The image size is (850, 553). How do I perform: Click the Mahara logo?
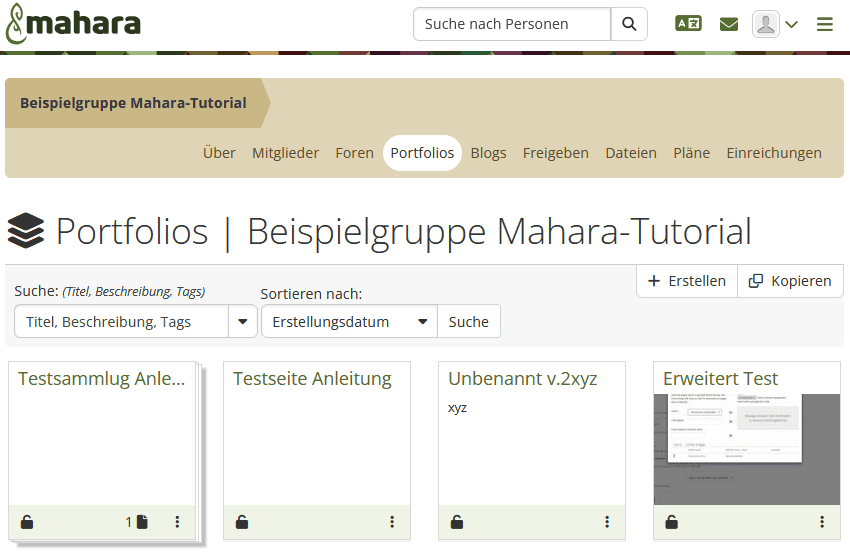tap(73, 24)
